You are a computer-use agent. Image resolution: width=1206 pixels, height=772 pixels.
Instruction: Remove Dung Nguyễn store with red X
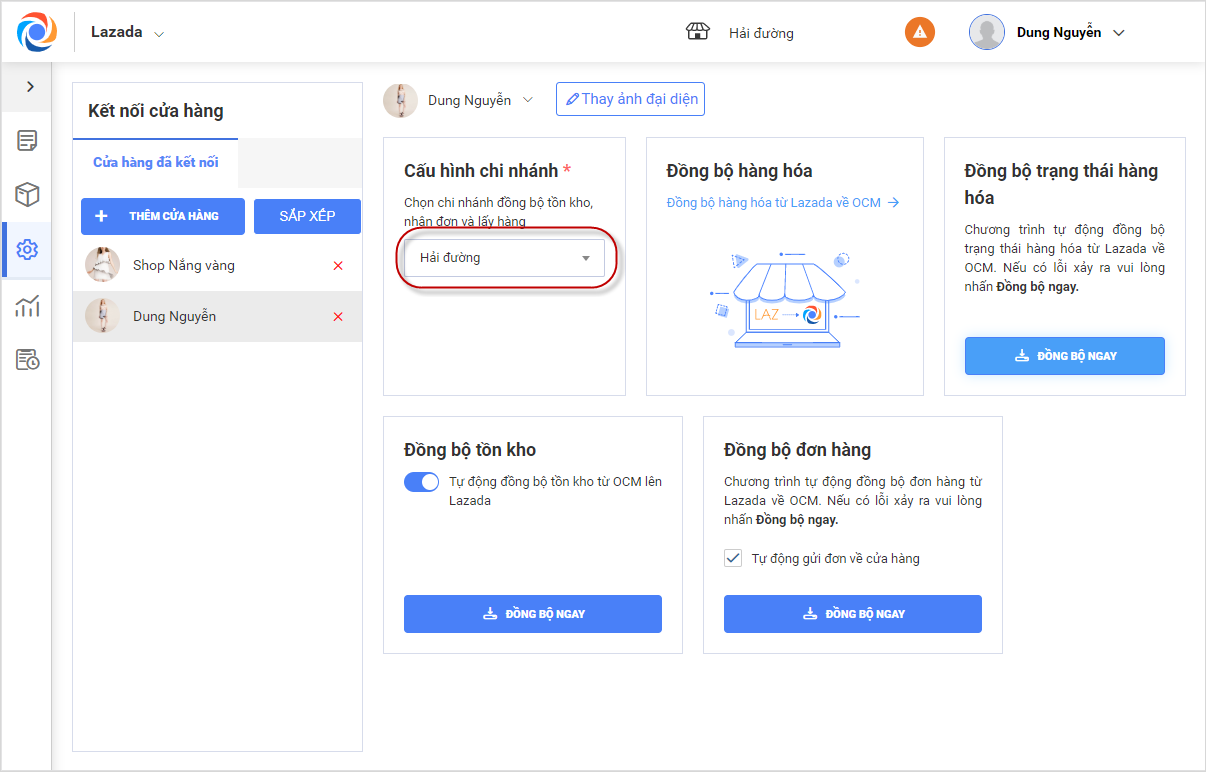click(x=338, y=317)
